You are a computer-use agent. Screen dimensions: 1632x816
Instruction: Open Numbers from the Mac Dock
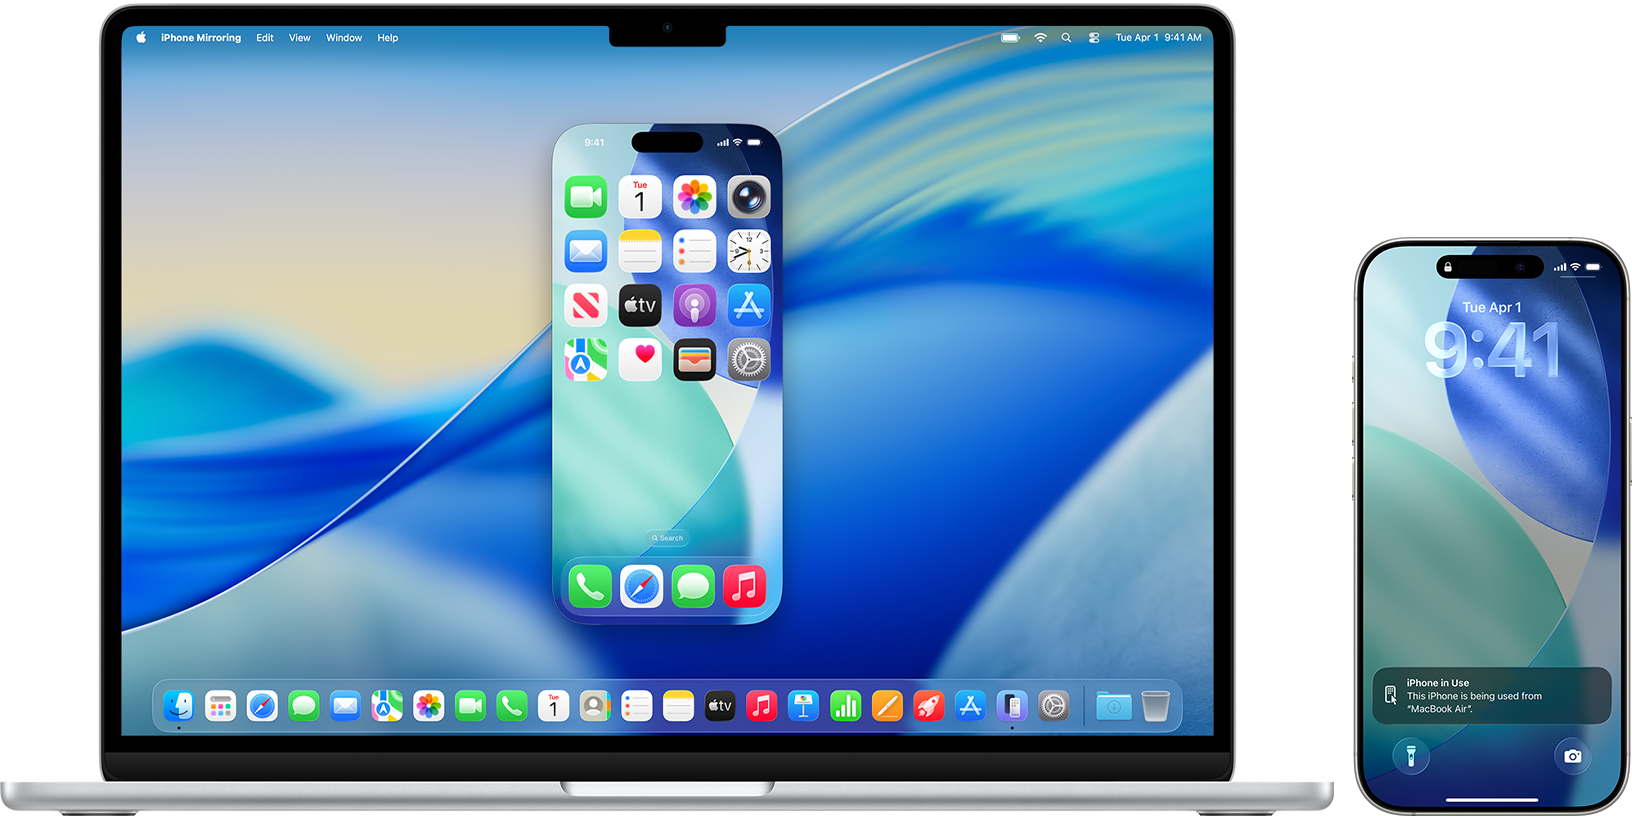click(x=845, y=706)
